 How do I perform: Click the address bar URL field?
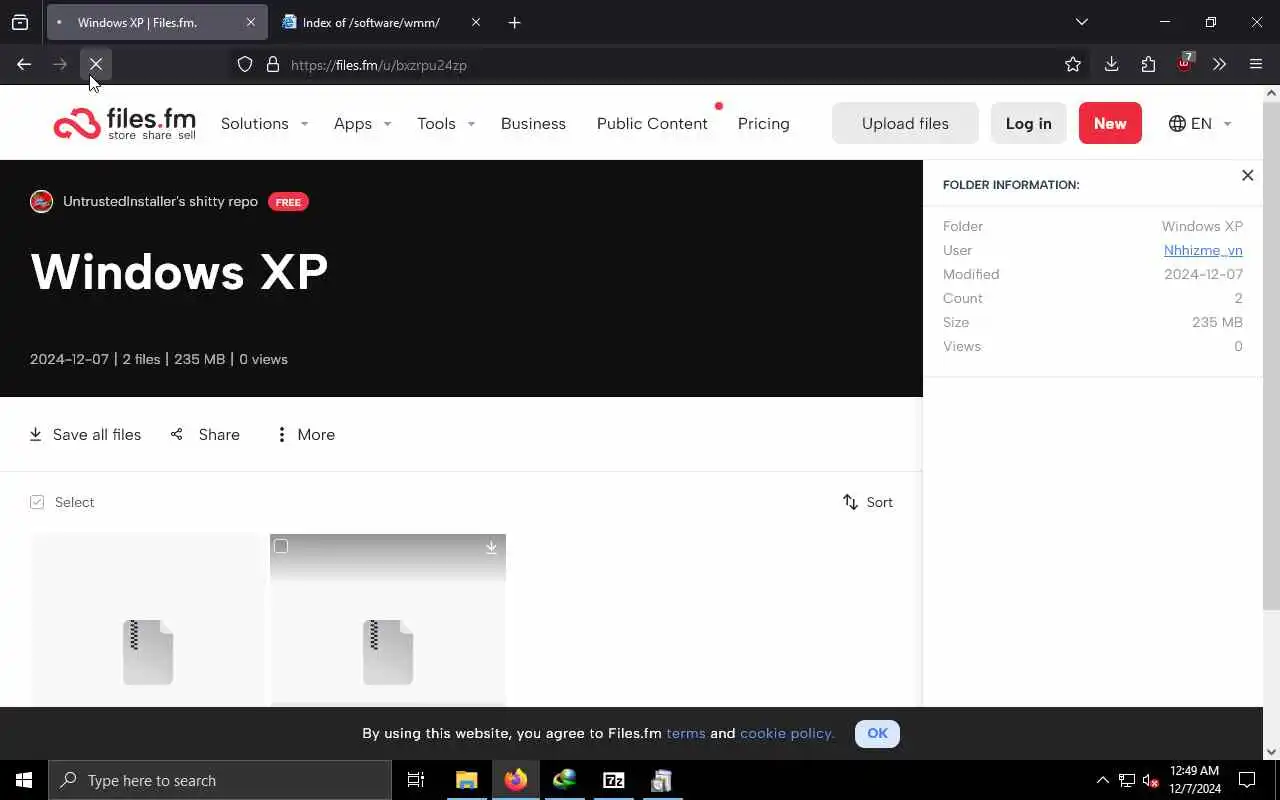point(660,65)
